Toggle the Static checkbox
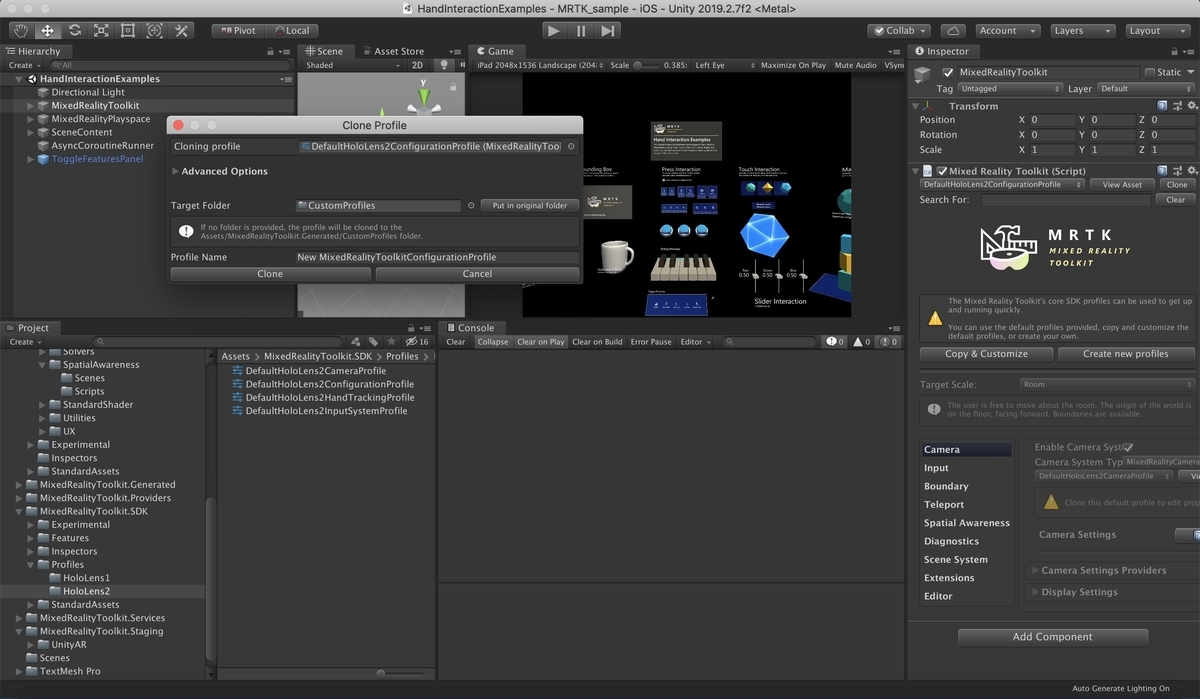 [x=1149, y=72]
